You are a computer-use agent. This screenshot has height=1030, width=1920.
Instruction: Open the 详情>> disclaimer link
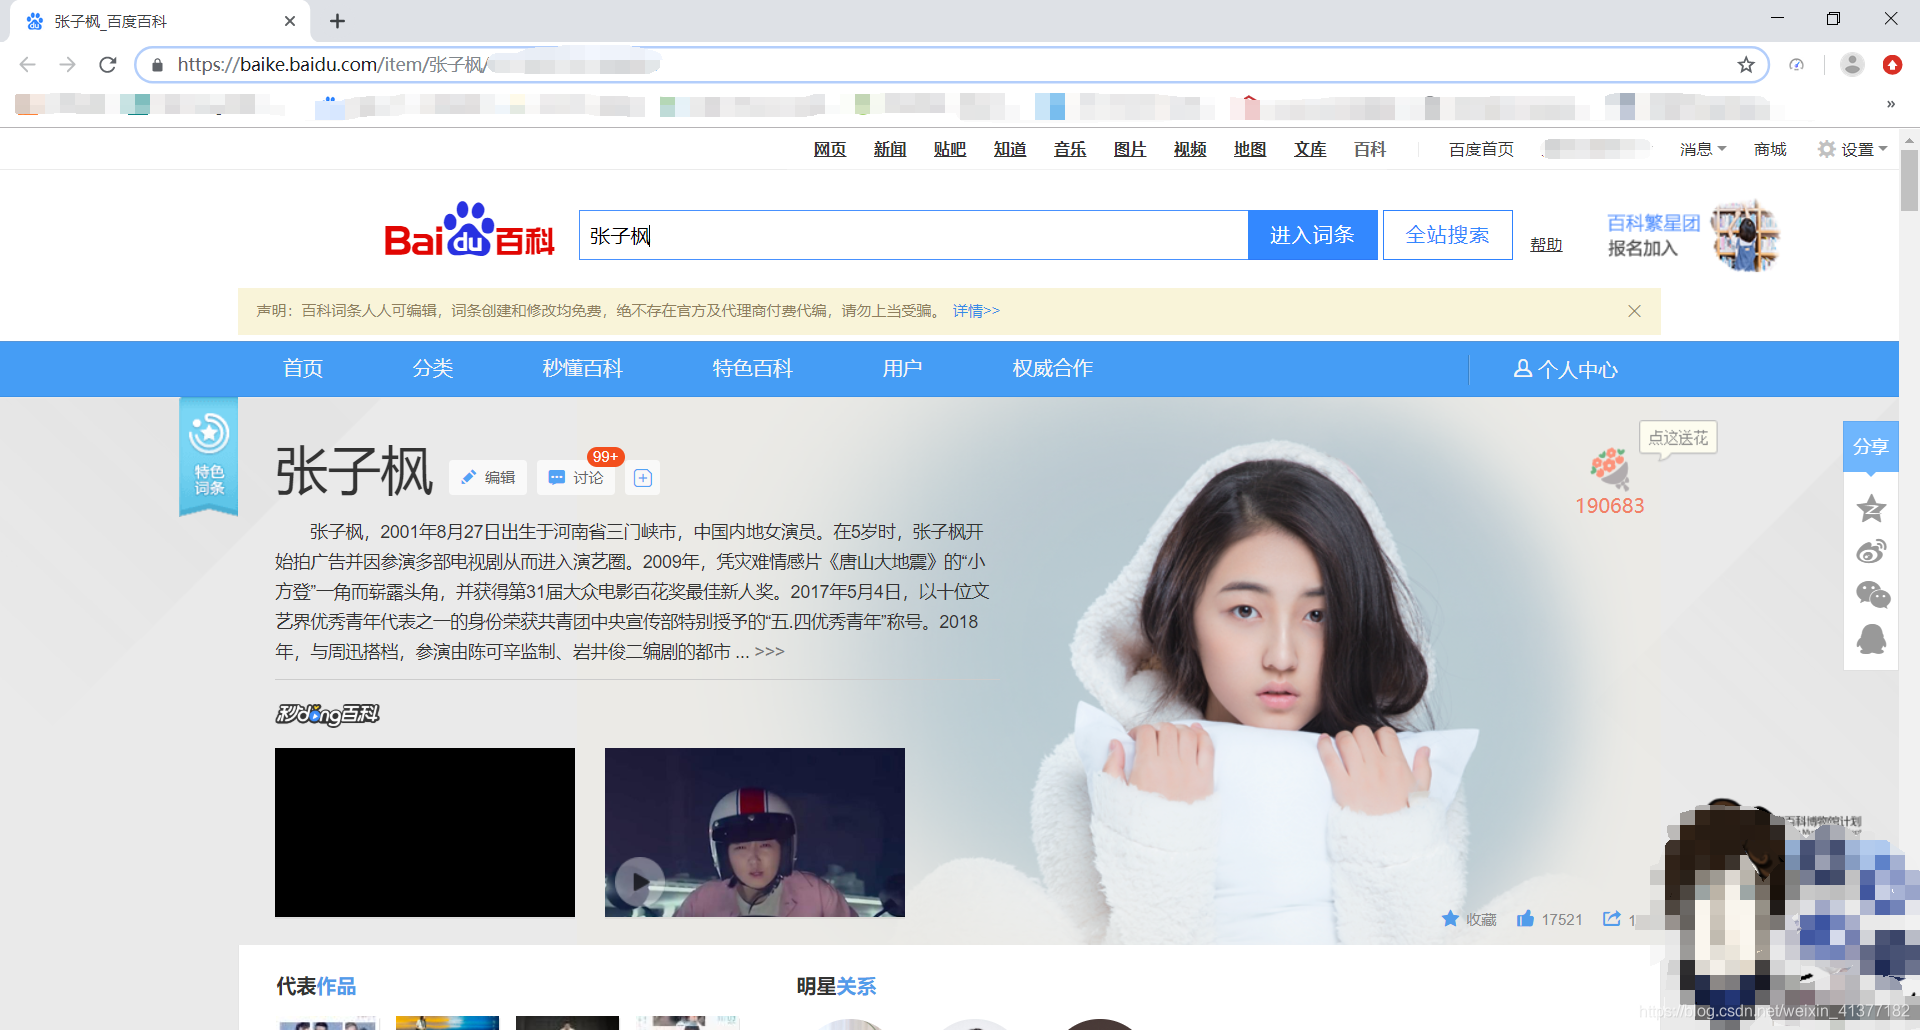(x=976, y=311)
